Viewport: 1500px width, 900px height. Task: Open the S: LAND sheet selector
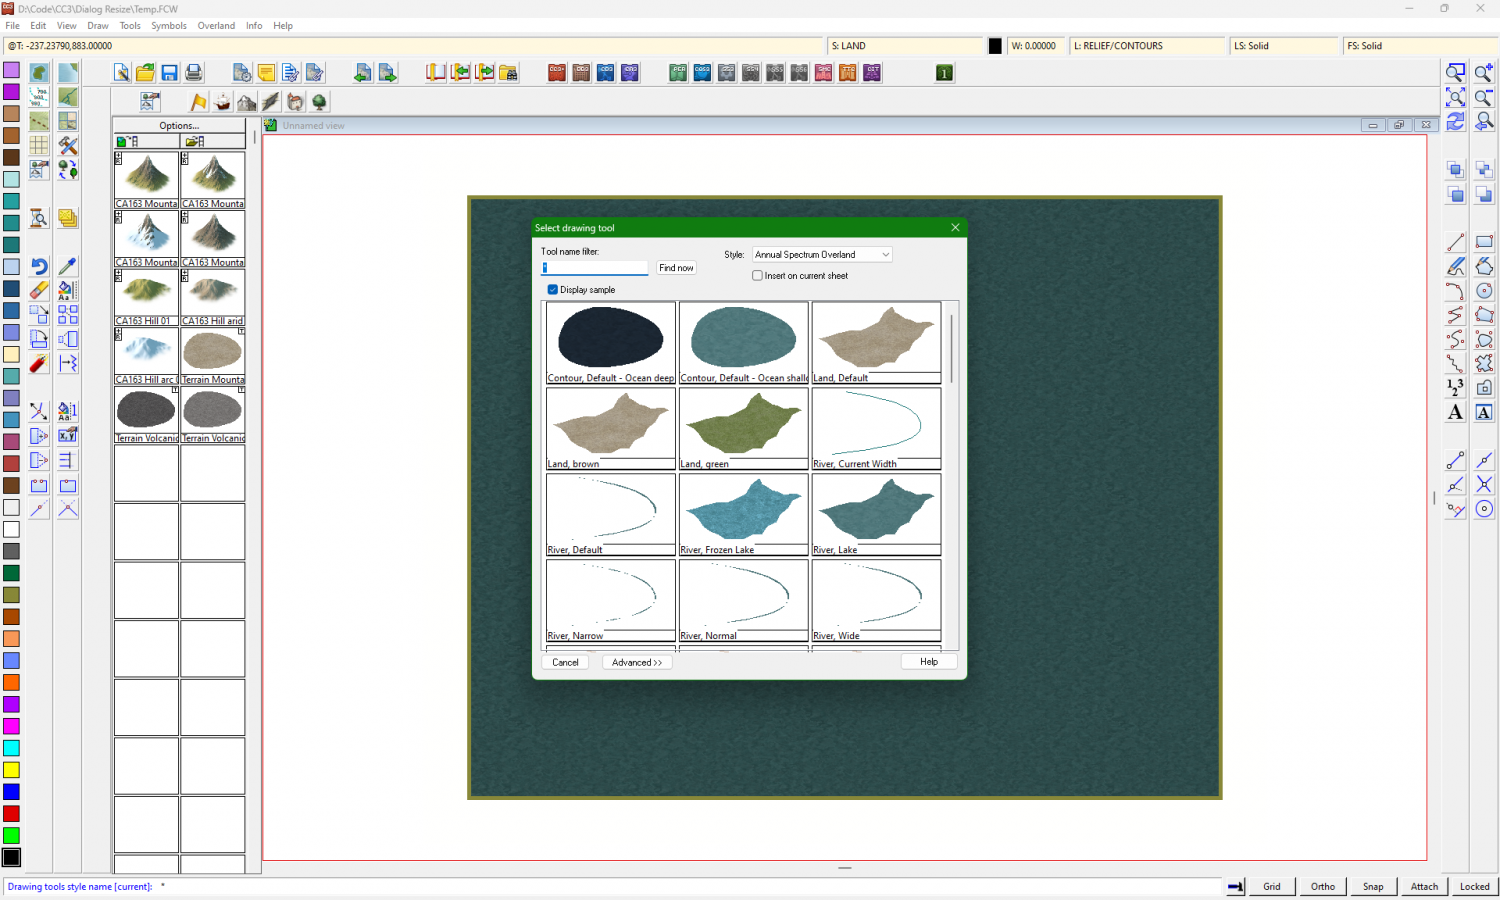(x=906, y=46)
